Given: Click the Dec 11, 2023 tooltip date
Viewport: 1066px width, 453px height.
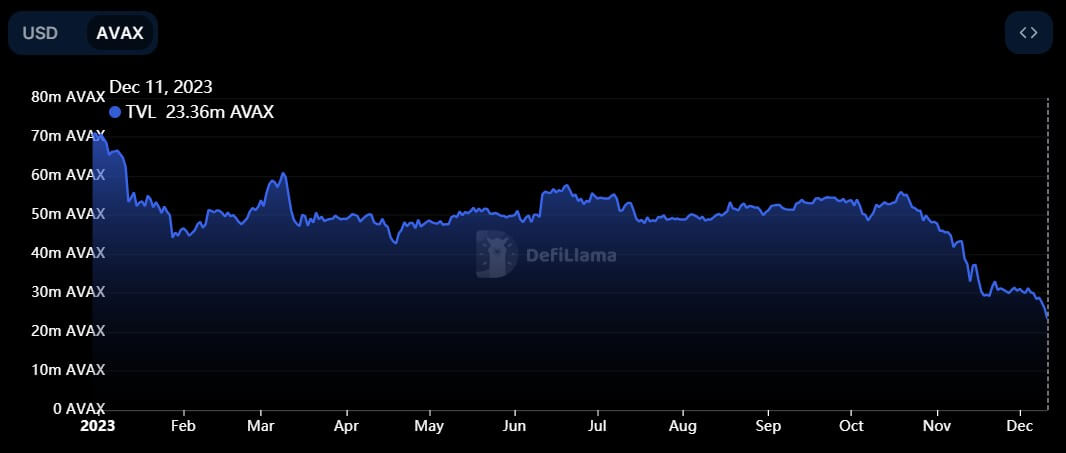Looking at the screenshot, I should click(161, 87).
